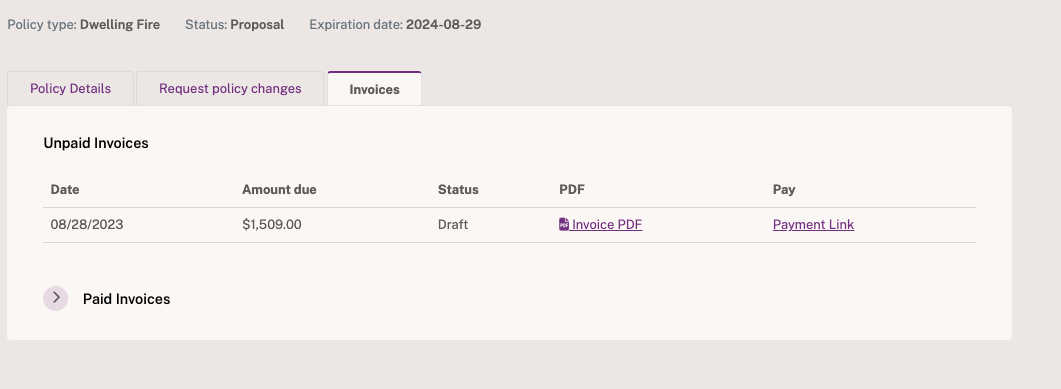Viewport: 1061px width, 389px height.
Task: Open the Invoice PDF link
Action: click(x=601, y=225)
